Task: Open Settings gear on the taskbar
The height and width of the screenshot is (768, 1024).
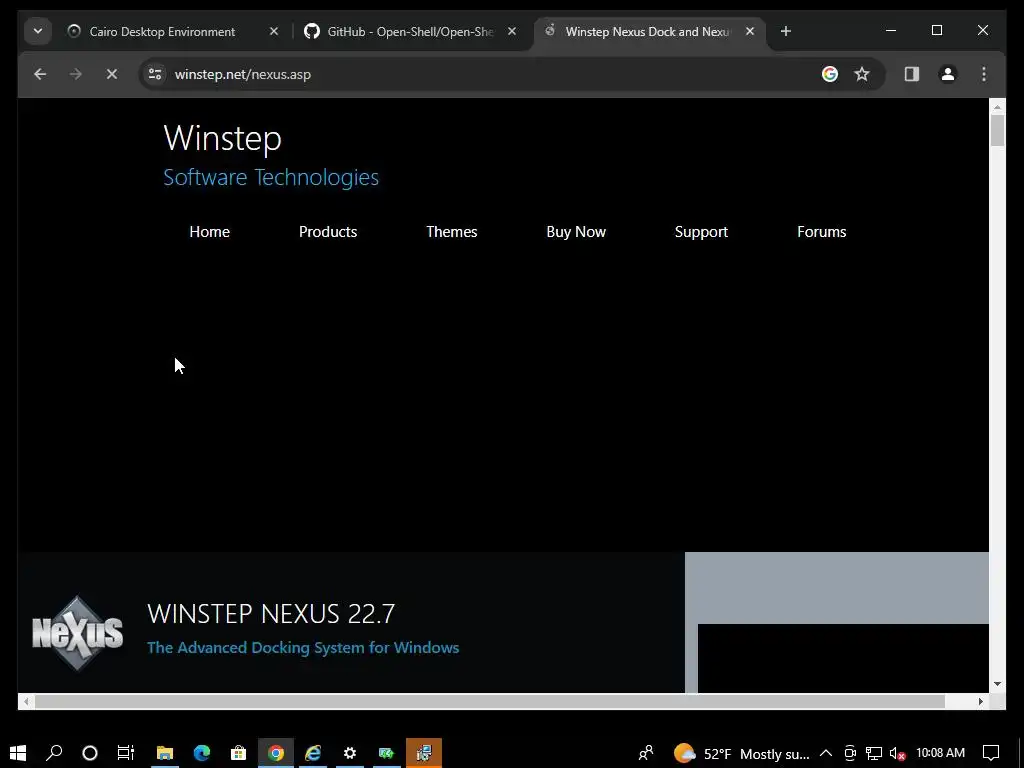Action: click(350, 753)
